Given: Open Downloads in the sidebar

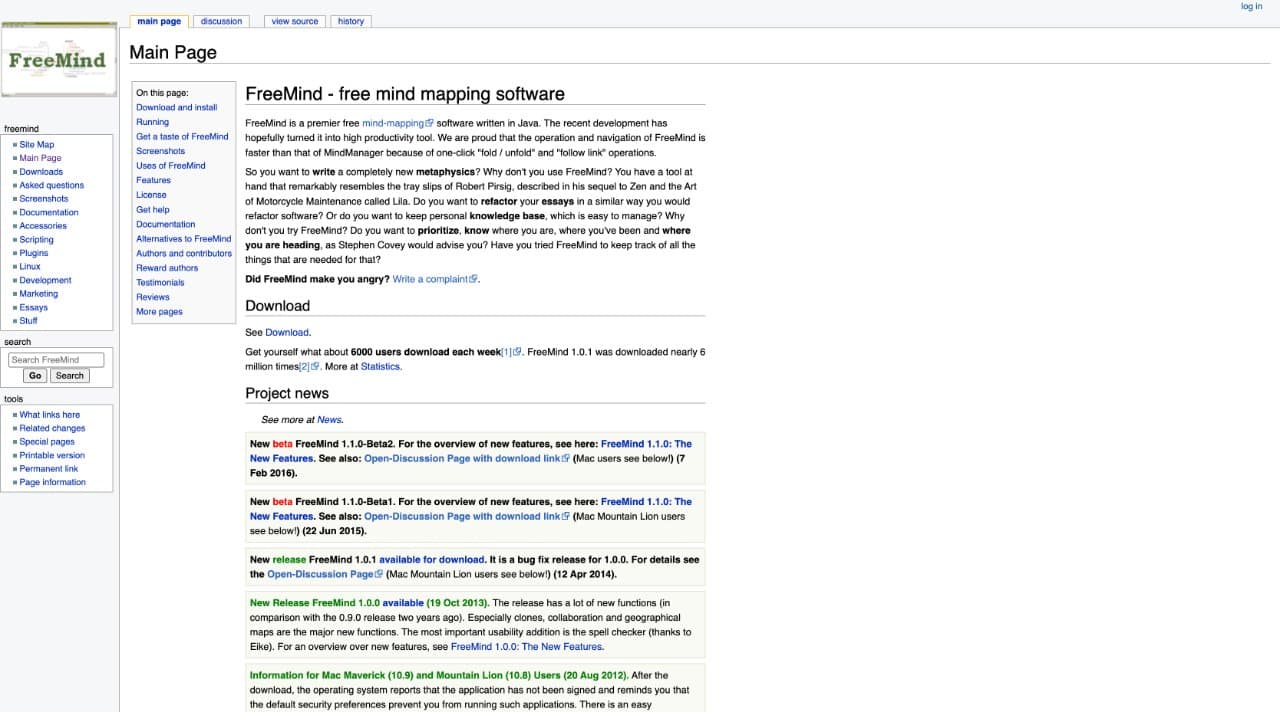Looking at the screenshot, I should (x=41, y=172).
